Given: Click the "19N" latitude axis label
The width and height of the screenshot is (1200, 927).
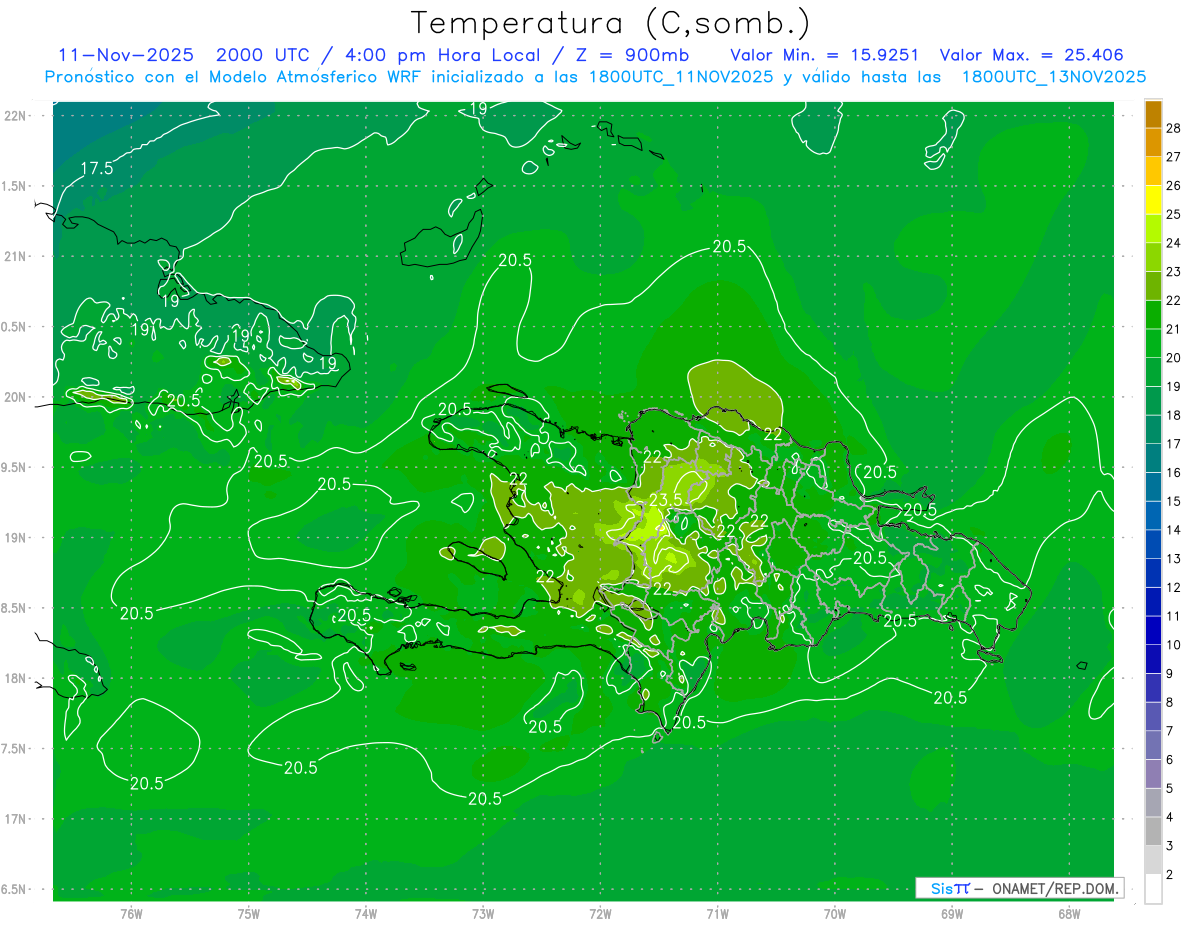Looking at the screenshot, I should click(x=15, y=538).
